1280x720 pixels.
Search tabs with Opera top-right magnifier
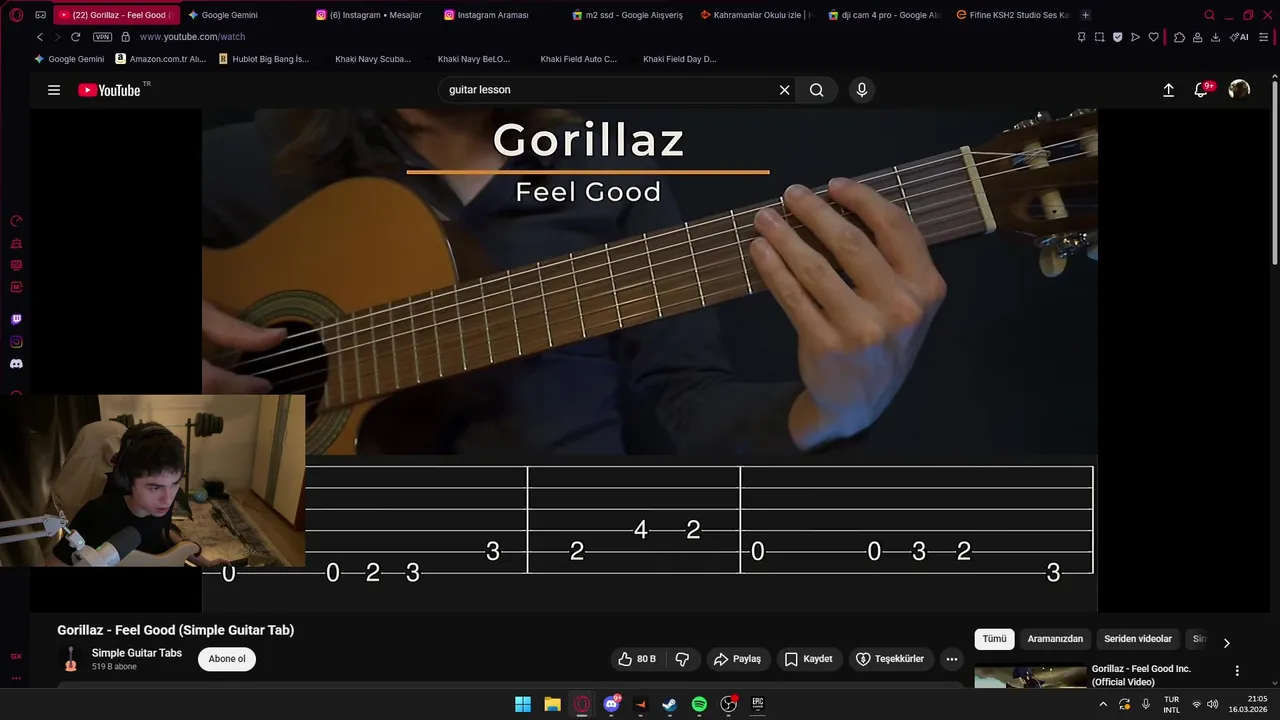tap(1210, 15)
